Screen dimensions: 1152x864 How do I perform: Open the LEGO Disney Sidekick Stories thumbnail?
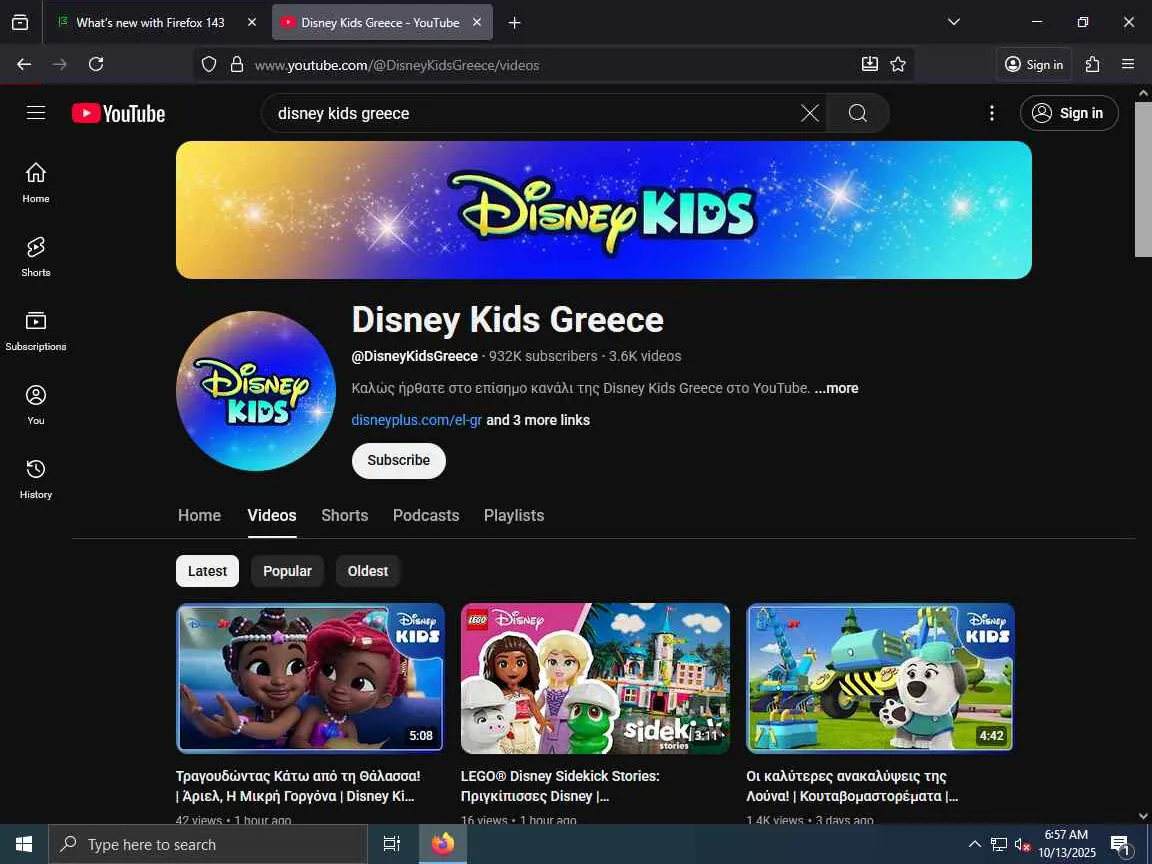(595, 678)
